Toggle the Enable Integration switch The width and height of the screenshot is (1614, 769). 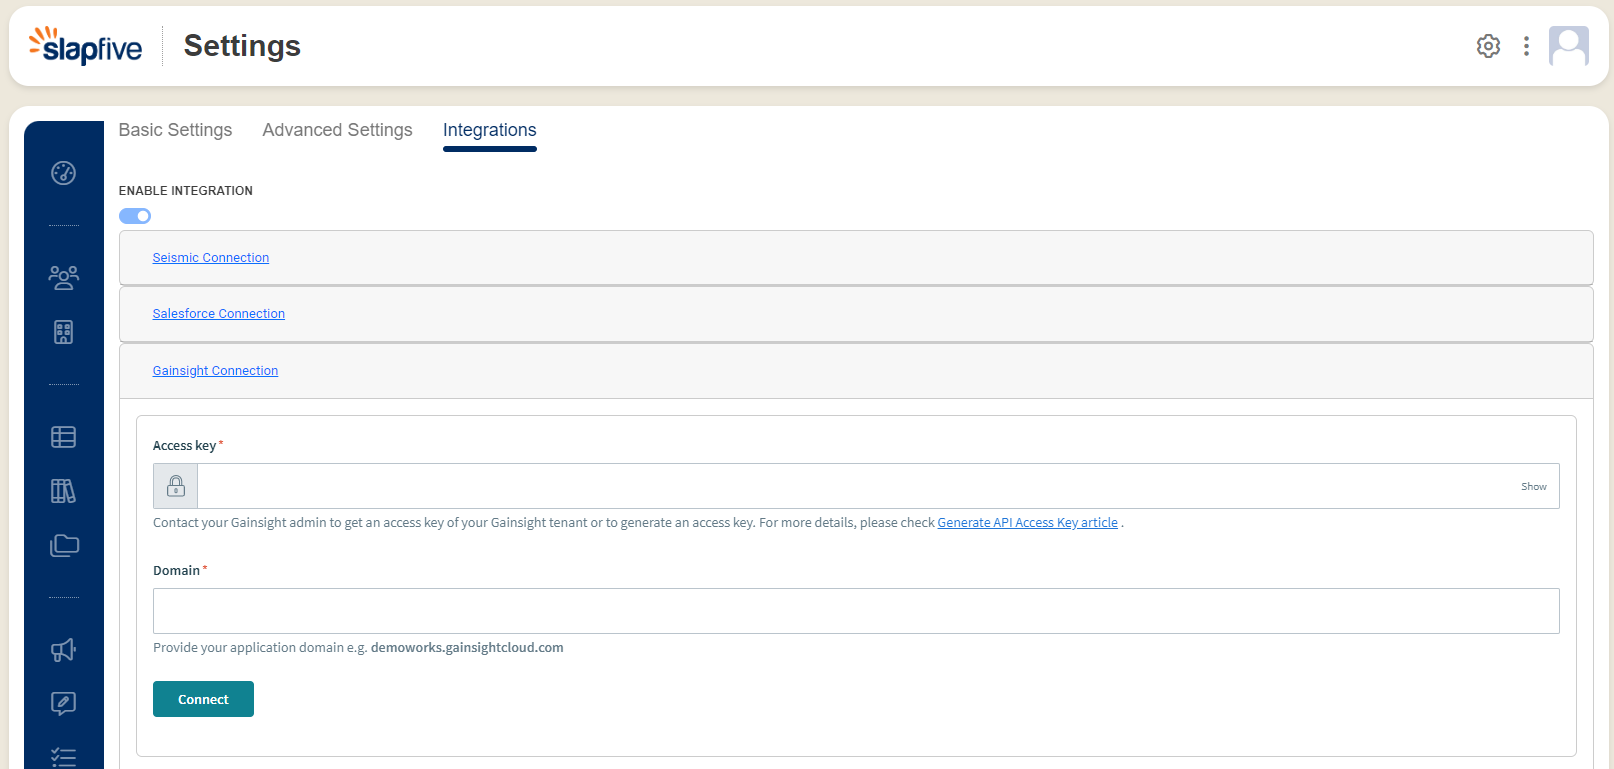(135, 216)
